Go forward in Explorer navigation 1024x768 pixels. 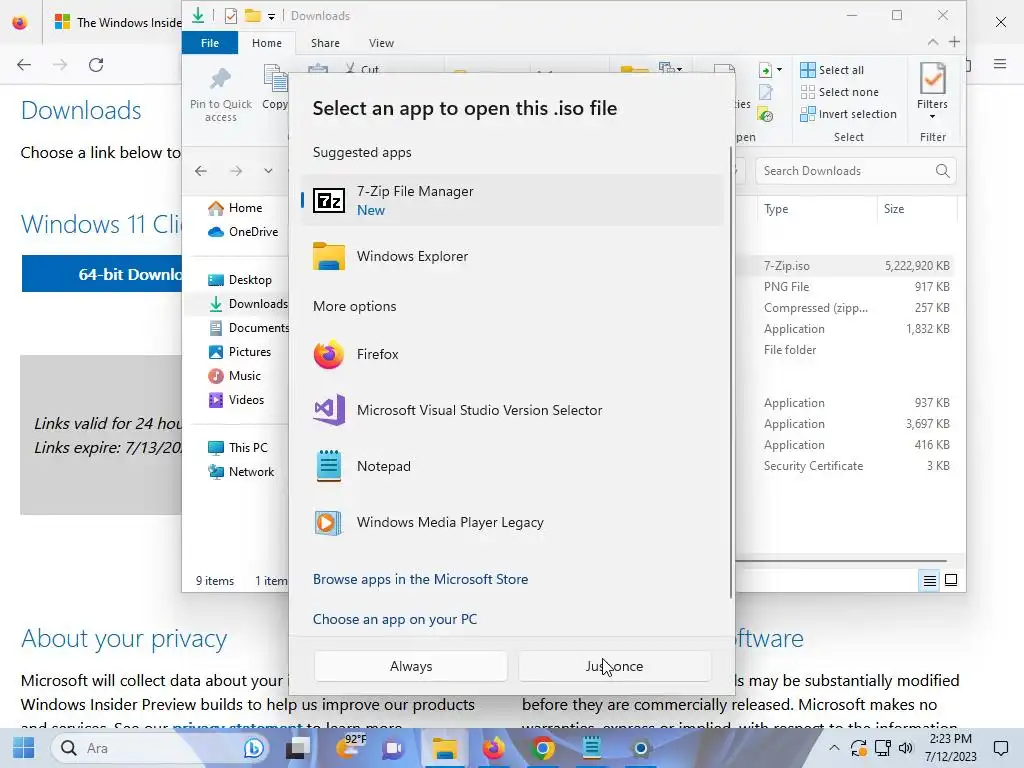click(236, 171)
